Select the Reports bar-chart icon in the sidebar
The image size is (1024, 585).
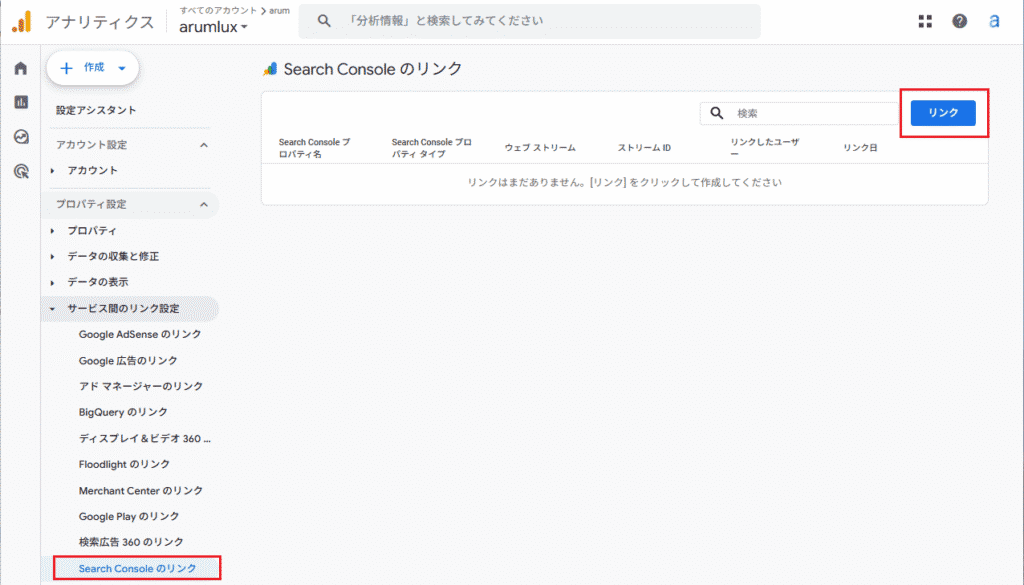coord(18,102)
